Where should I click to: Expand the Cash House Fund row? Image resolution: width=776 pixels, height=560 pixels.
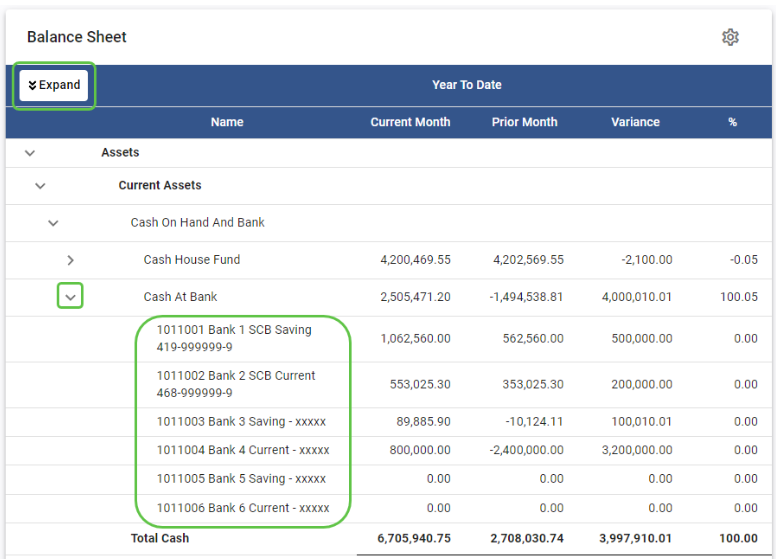70,260
